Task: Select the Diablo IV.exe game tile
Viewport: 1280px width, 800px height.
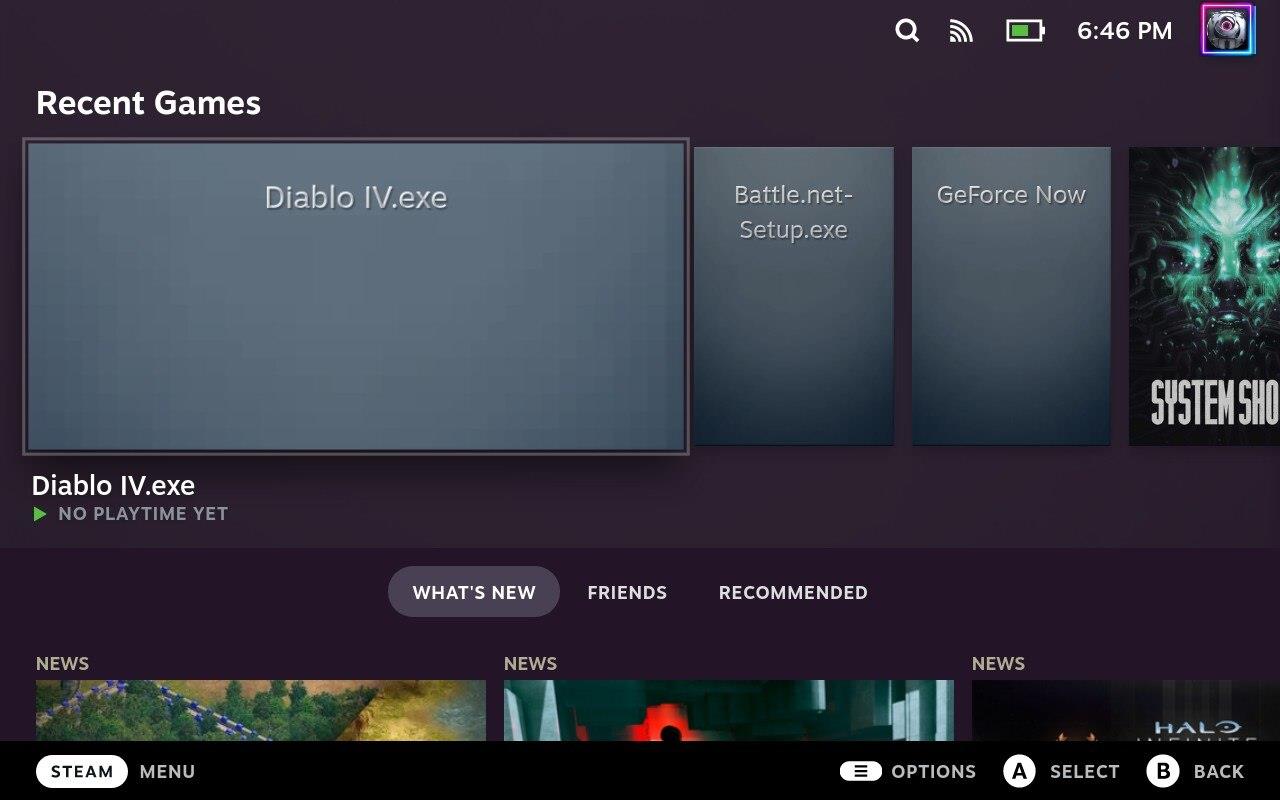Action: [x=355, y=296]
